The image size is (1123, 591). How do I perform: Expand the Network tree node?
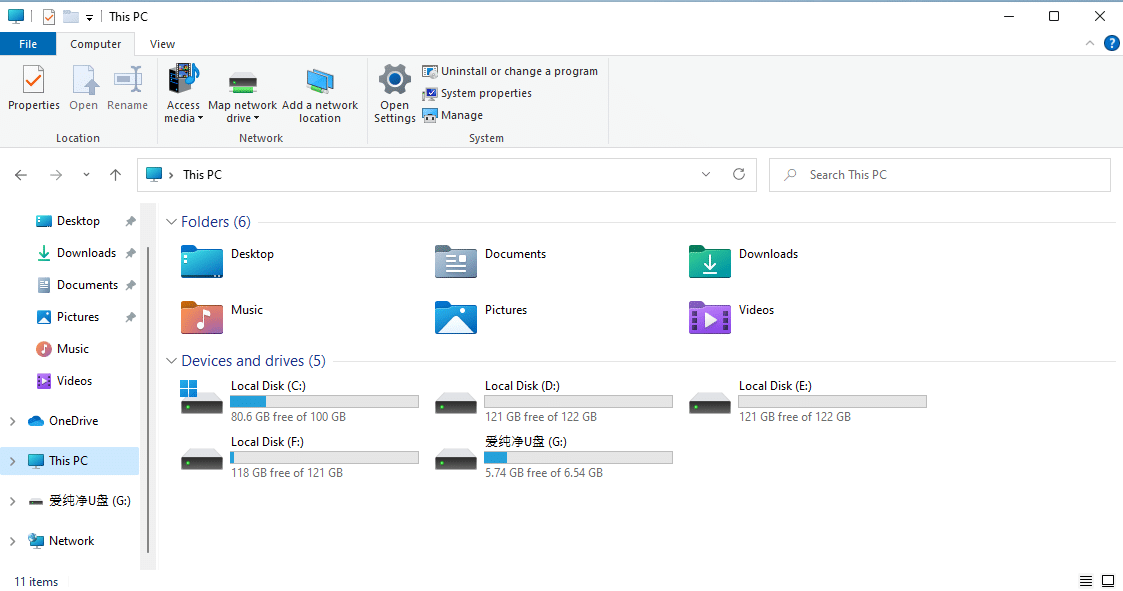click(12, 542)
